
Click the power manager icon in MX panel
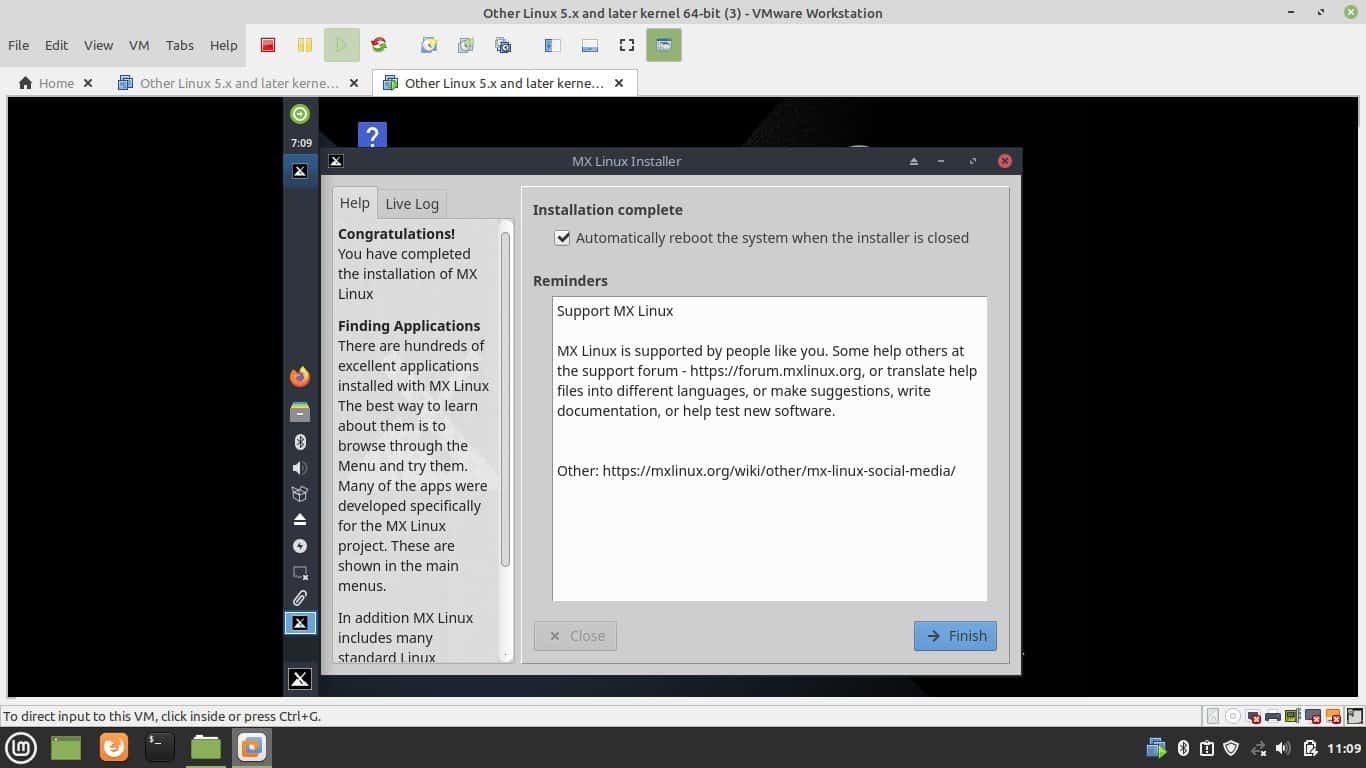point(300,546)
